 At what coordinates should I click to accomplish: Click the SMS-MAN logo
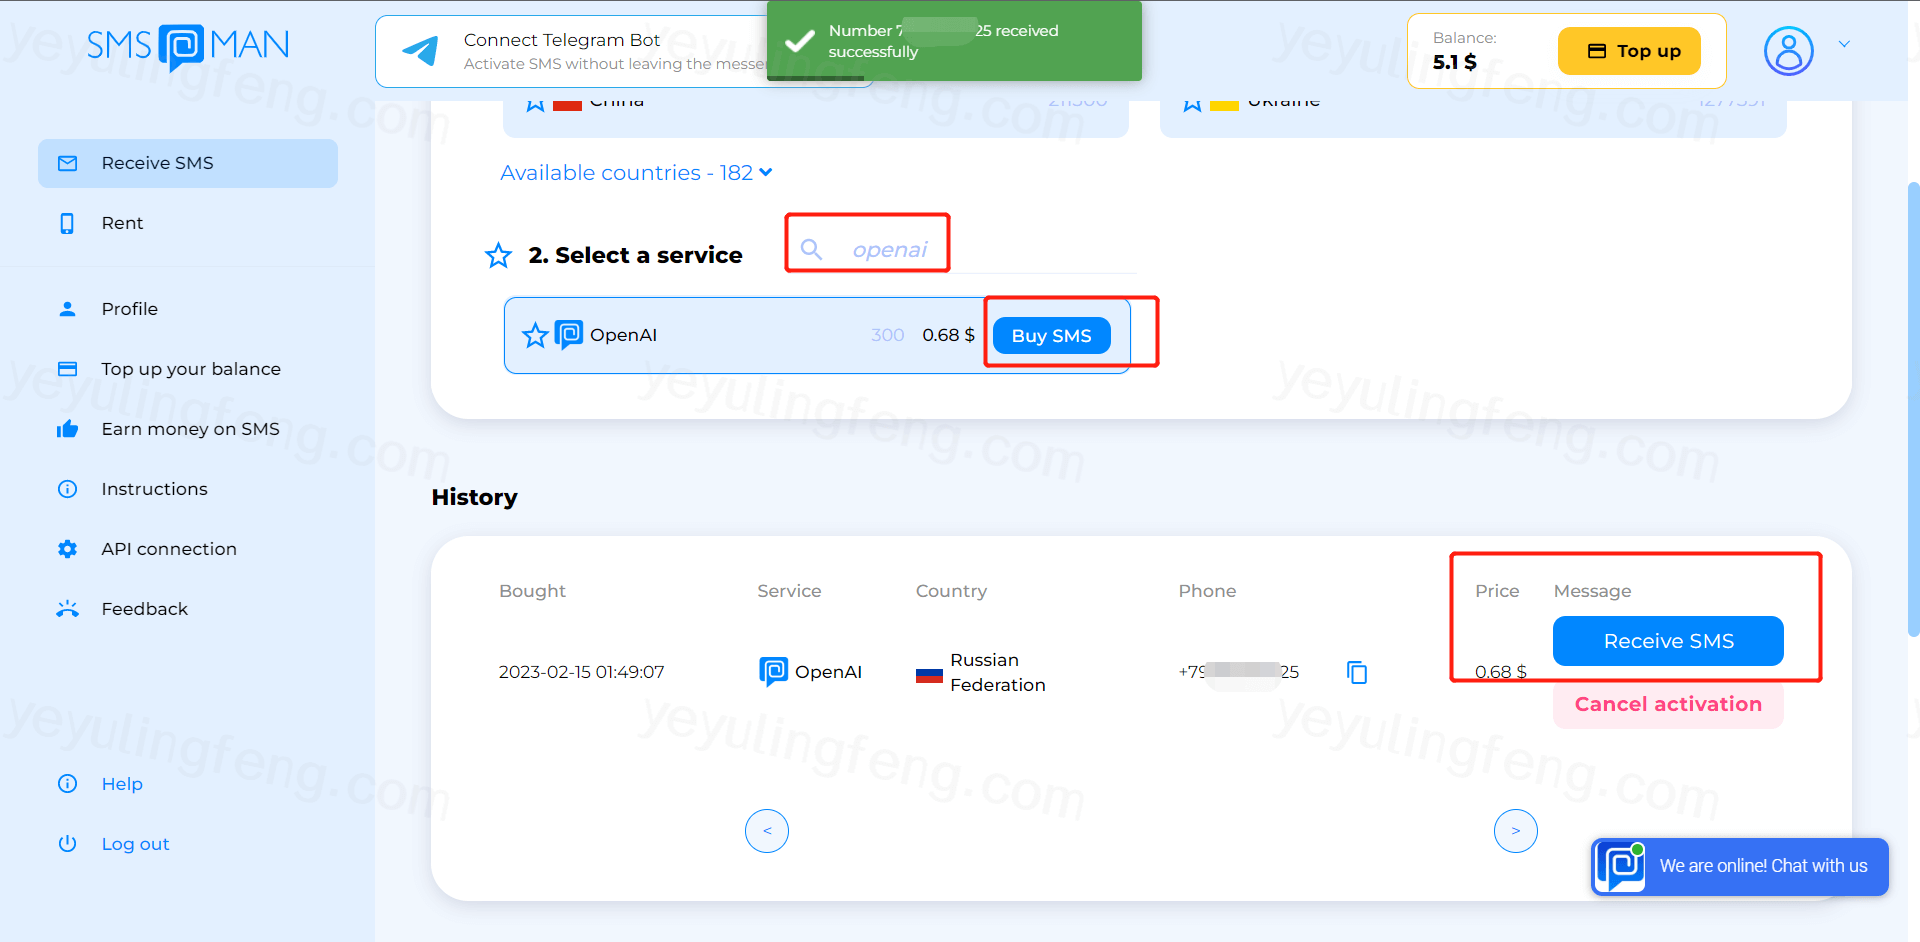tap(188, 46)
